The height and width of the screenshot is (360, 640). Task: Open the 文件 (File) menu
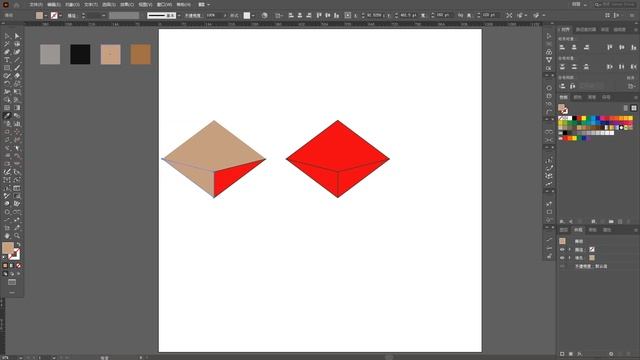click(36, 4)
